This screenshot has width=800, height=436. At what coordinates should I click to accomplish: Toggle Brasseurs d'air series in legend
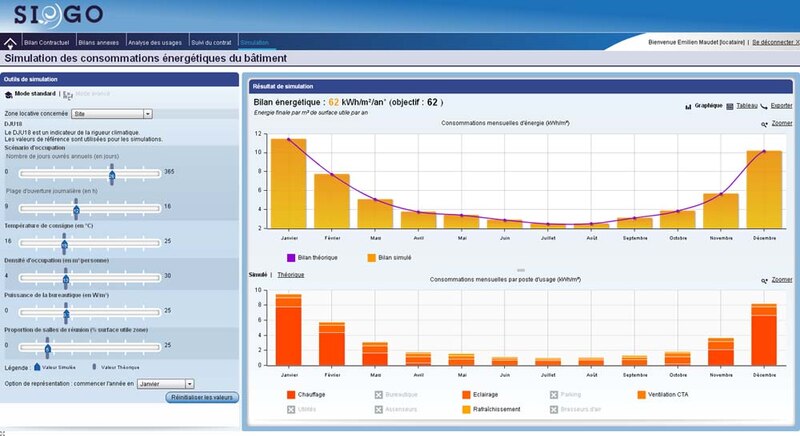(x=554, y=409)
